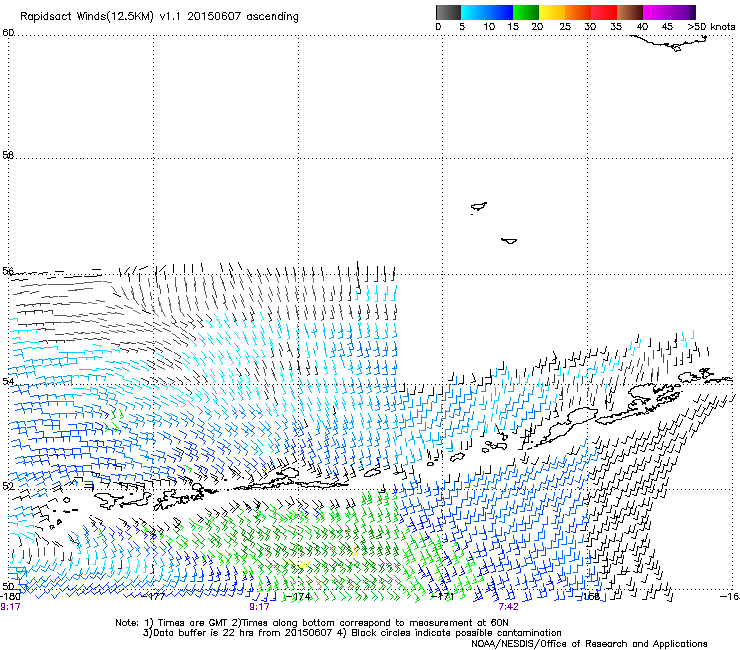This screenshot has width=740, height=650.
Task: Click the yellow 20-25 knots color band
Action: coord(552,12)
